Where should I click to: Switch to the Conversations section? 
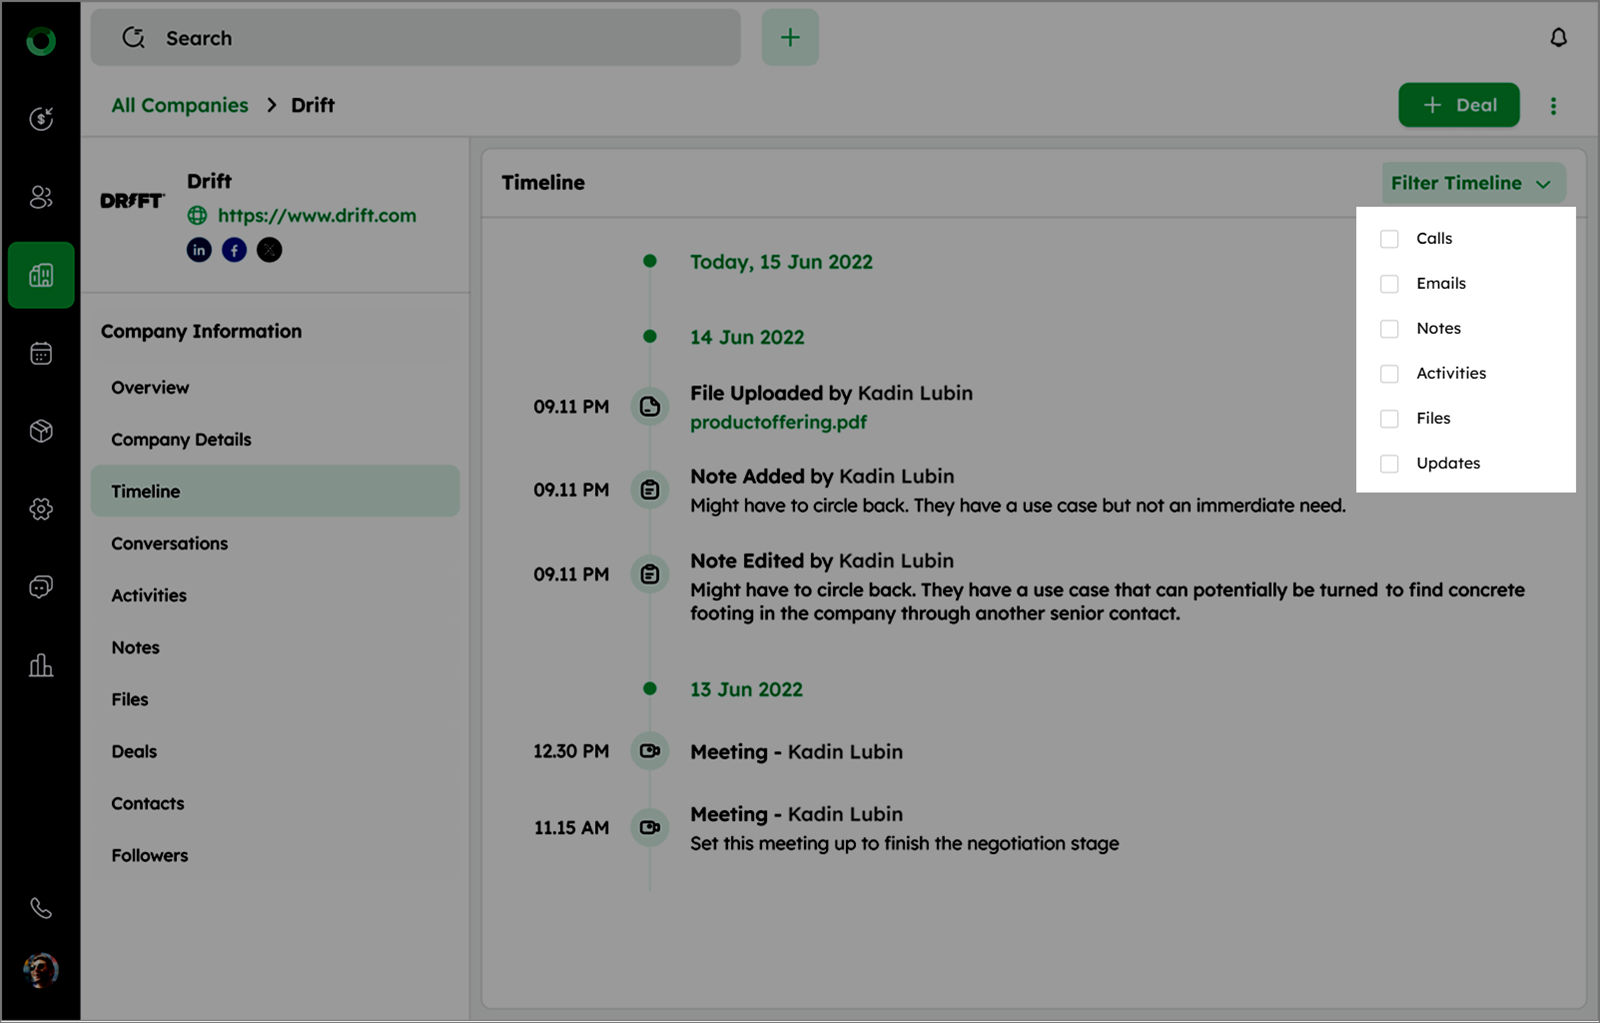[170, 544]
